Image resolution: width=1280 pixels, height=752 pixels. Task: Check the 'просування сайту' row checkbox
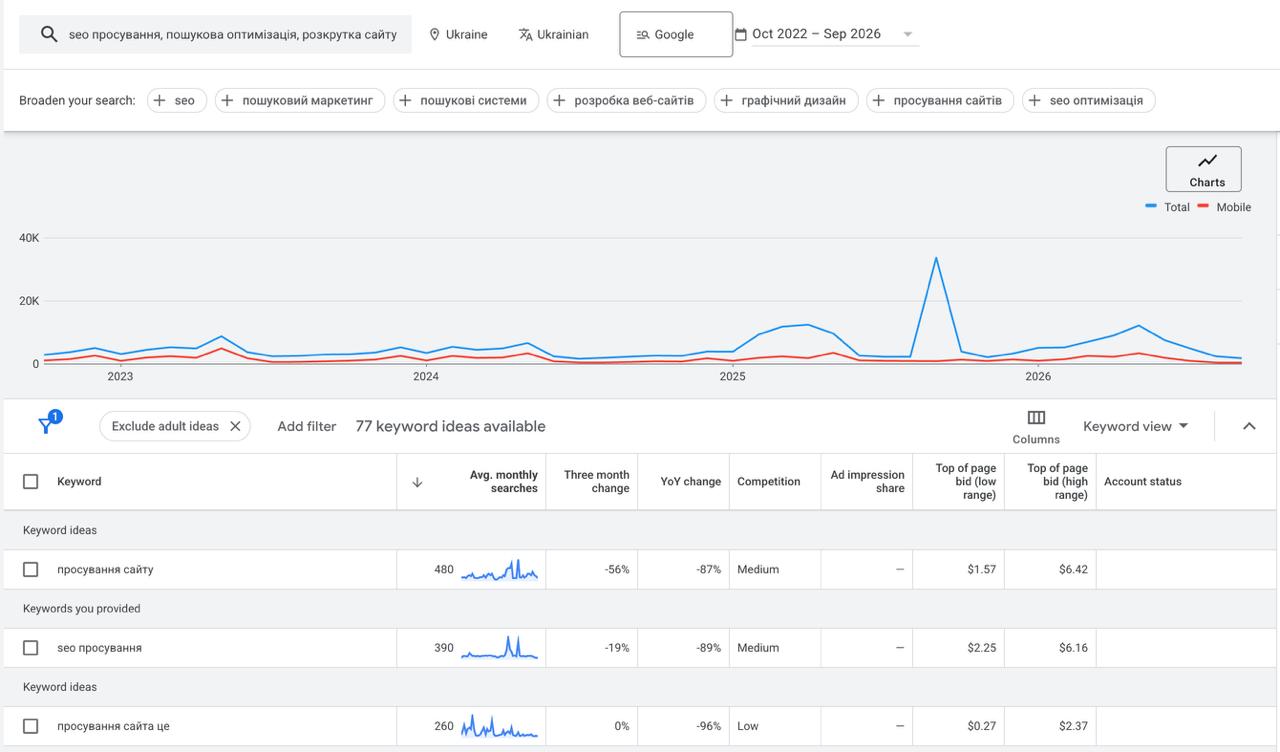coord(31,569)
